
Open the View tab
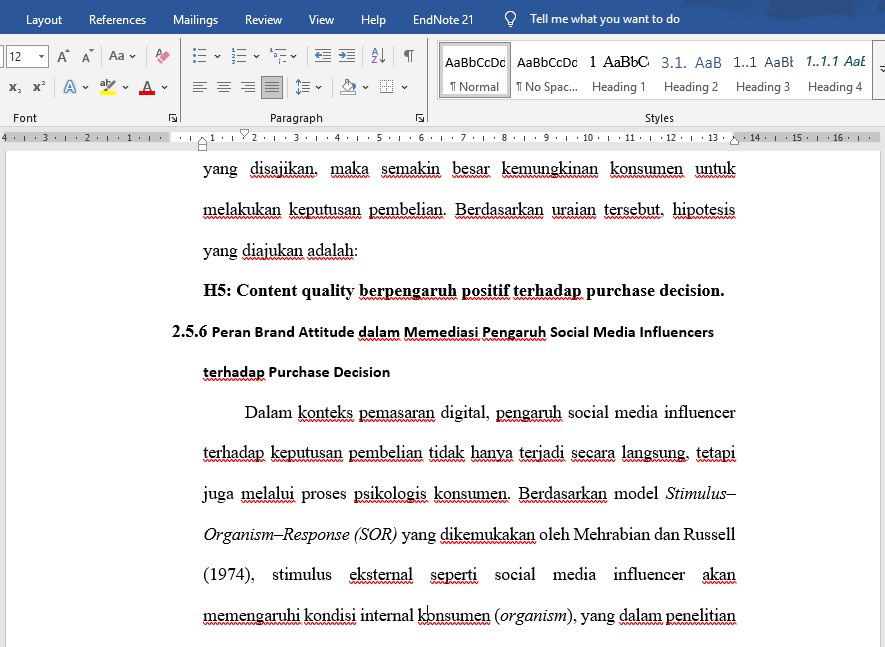click(x=321, y=20)
